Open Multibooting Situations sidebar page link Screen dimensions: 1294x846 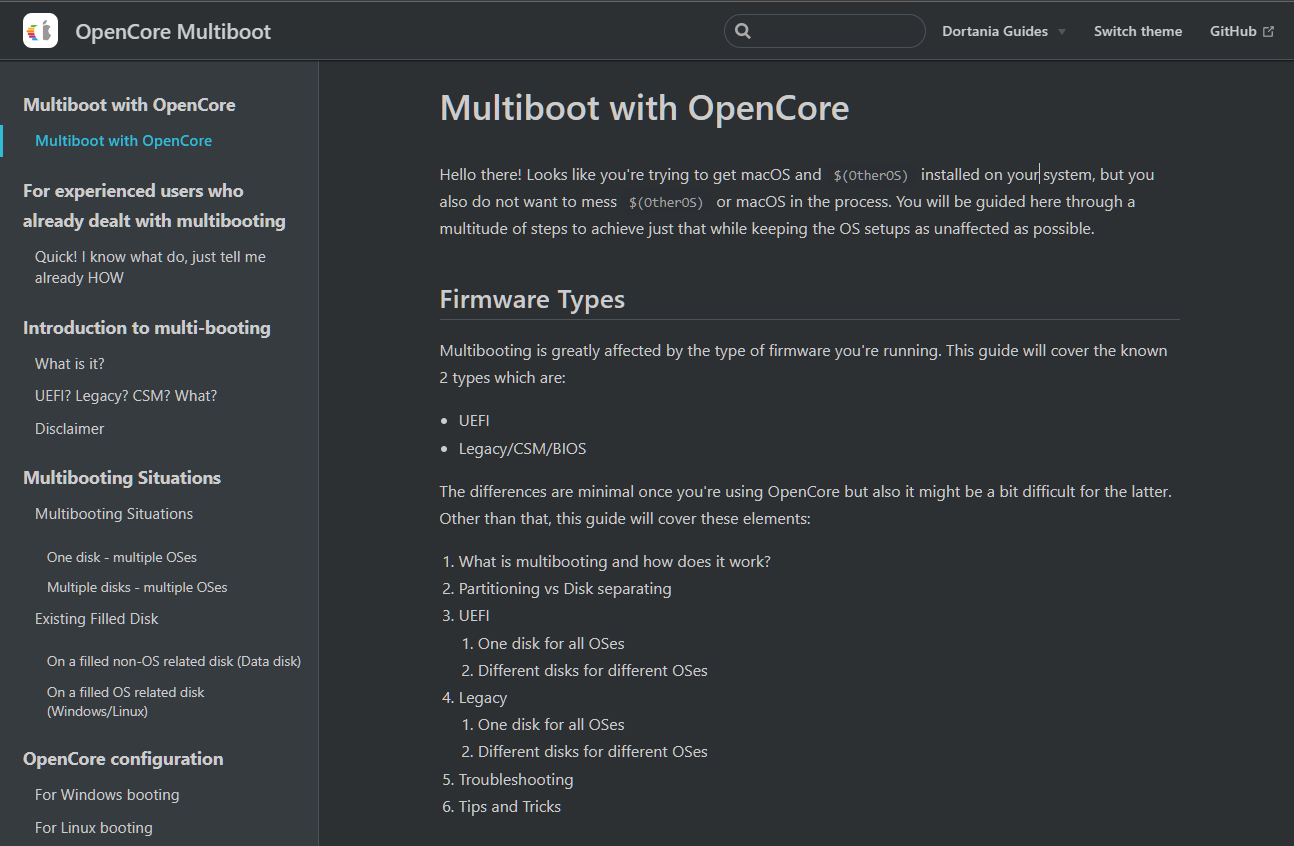tap(114, 514)
